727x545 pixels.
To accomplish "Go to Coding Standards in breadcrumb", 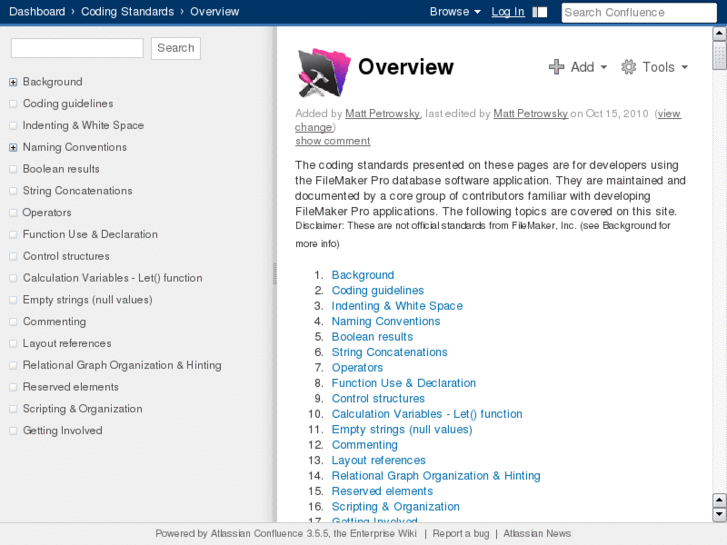I will 128,12.
